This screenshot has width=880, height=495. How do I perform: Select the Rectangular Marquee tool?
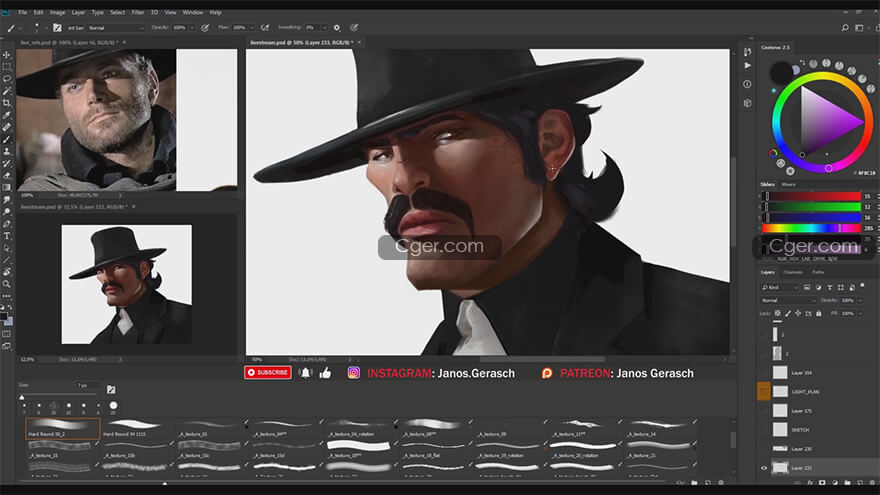click(7, 67)
